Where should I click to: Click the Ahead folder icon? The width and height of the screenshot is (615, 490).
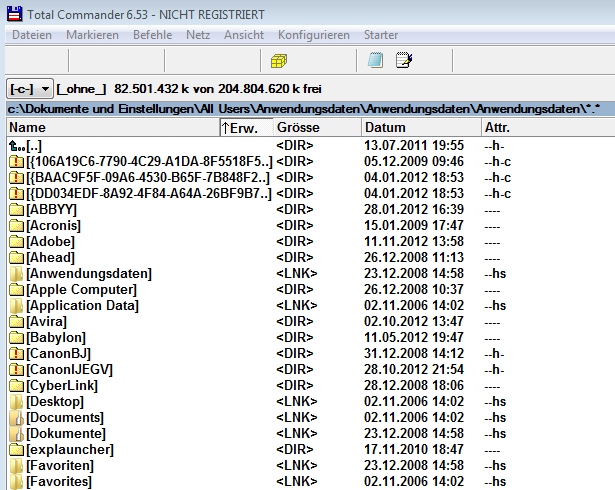point(16,258)
